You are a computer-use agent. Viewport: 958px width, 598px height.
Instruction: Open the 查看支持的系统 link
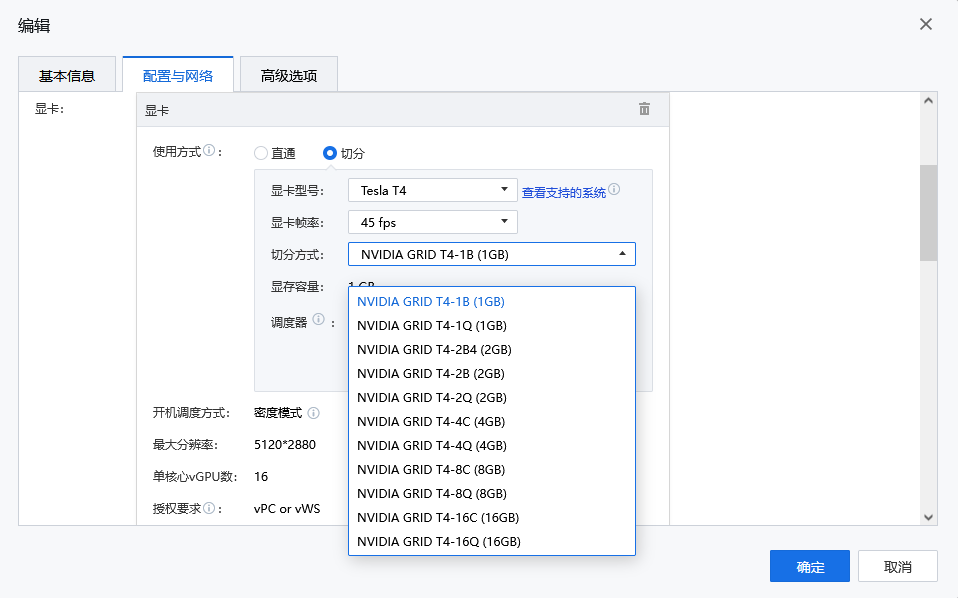pos(563,192)
